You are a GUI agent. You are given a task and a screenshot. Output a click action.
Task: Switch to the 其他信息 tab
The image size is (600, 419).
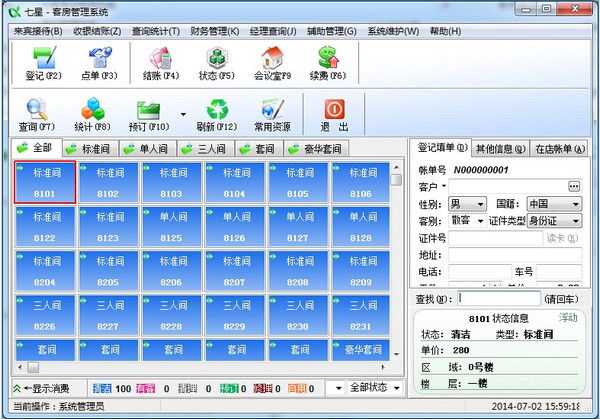498,149
